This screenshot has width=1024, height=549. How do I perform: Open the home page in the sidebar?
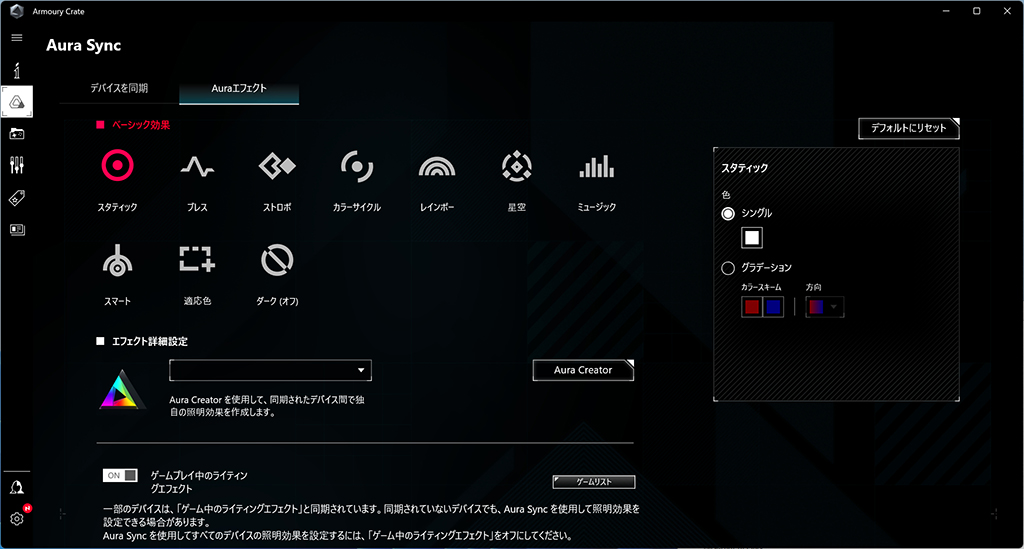(x=17, y=70)
